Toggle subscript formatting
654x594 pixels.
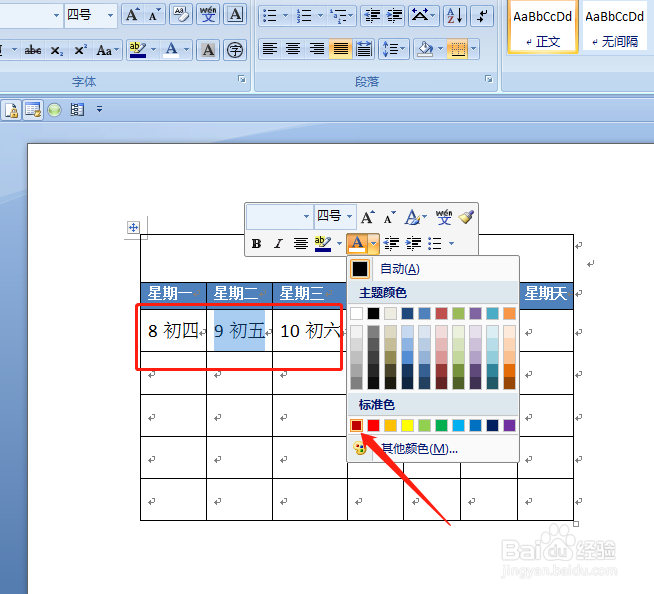pos(57,50)
